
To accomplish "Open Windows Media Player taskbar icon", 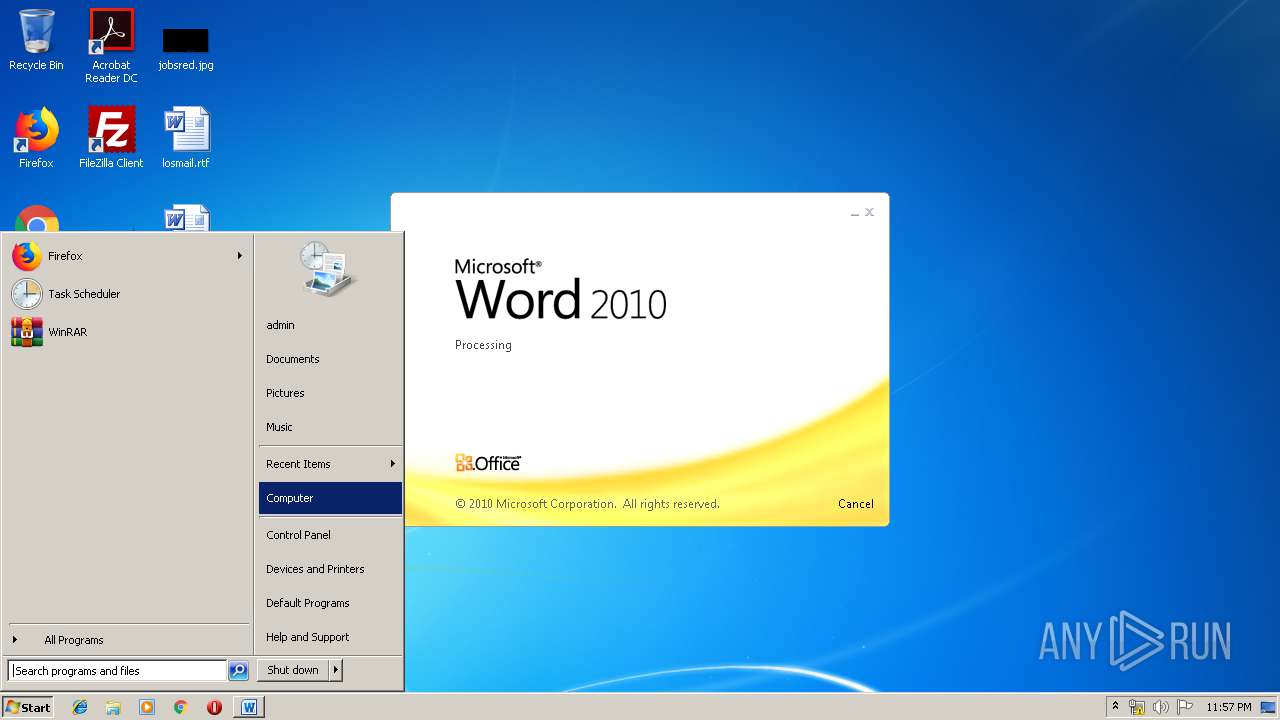I will (x=147, y=707).
